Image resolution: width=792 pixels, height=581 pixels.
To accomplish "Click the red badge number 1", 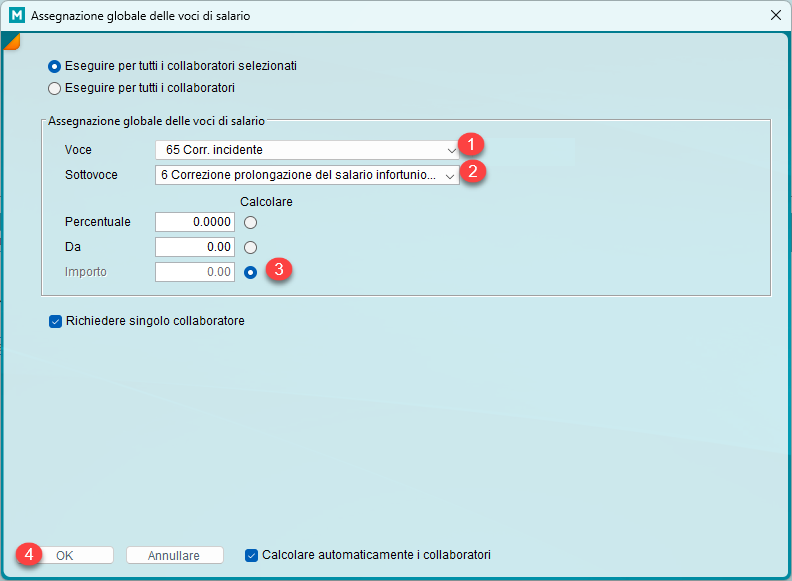I will tap(471, 145).
